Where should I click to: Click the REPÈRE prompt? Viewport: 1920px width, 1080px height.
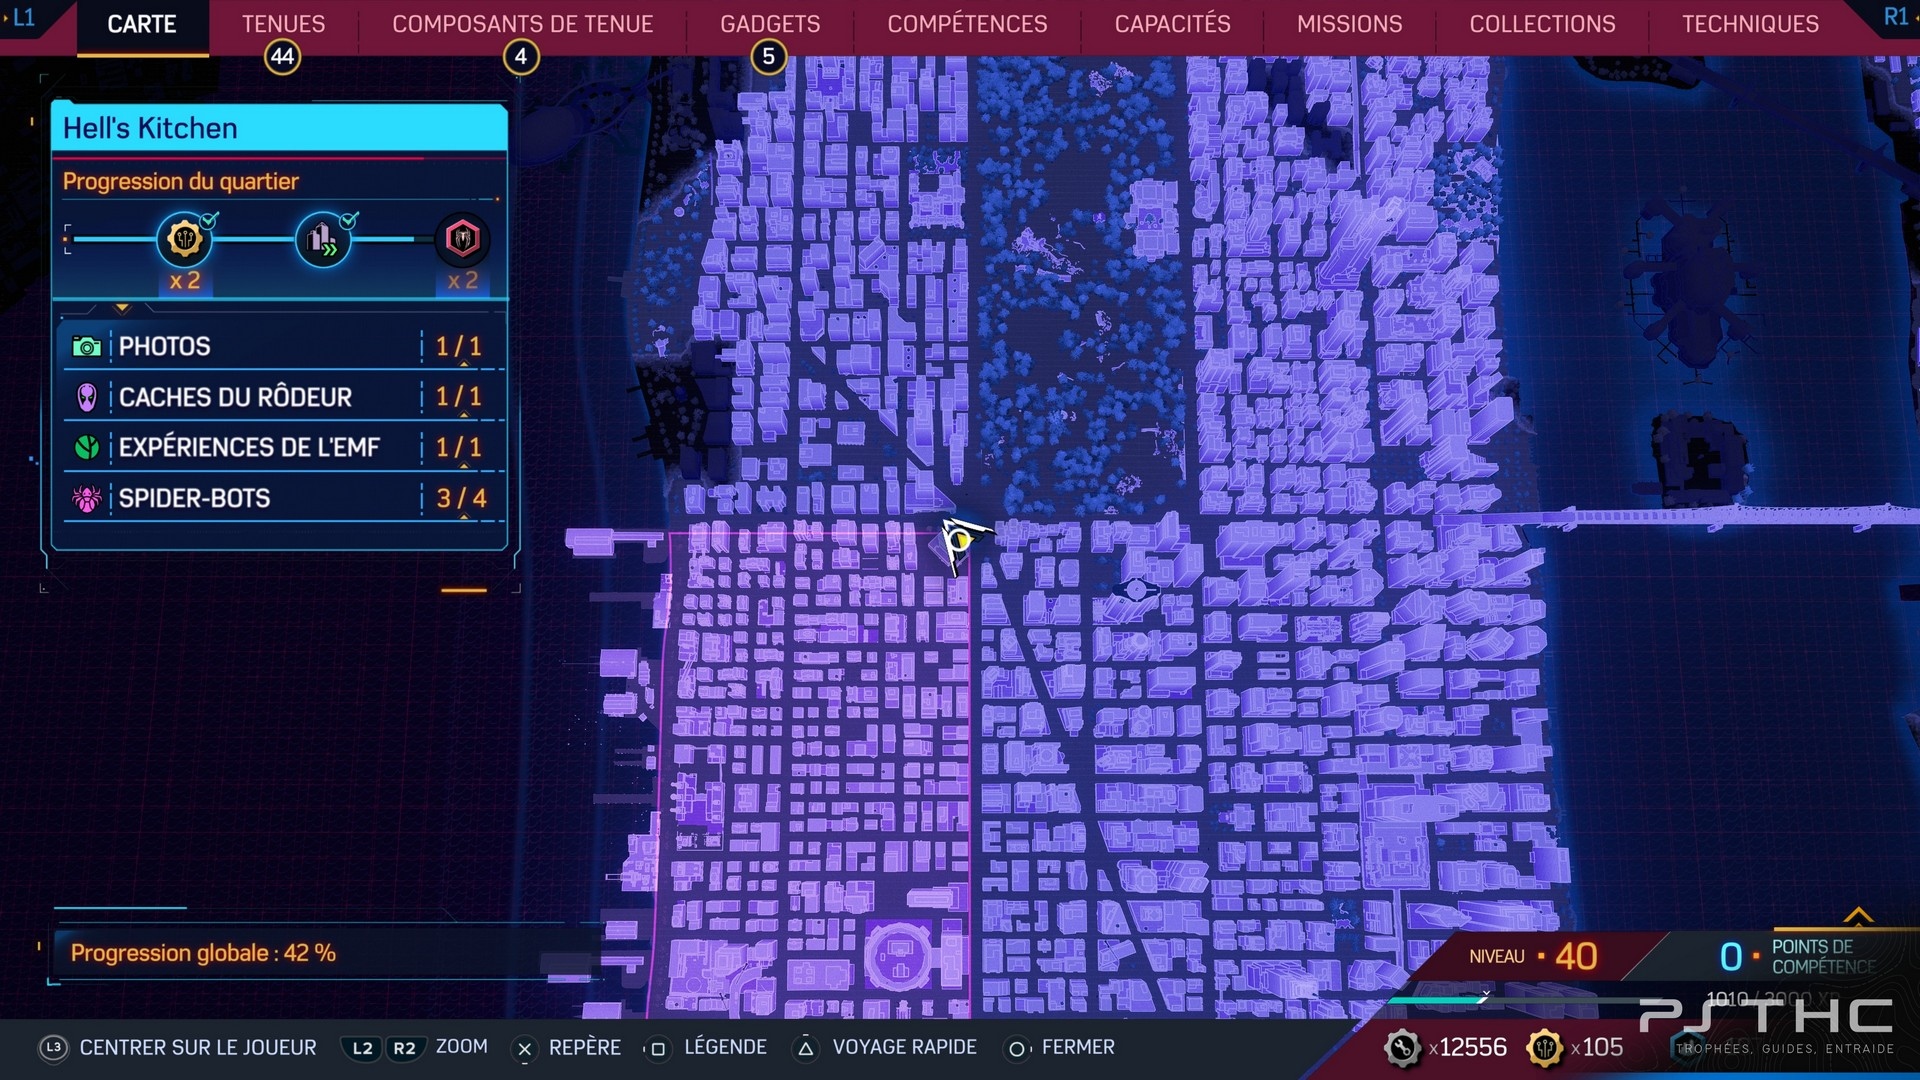[x=584, y=1047]
